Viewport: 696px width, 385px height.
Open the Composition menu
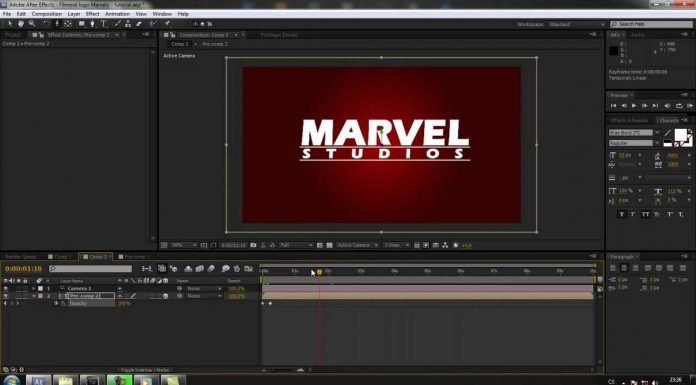[47, 14]
